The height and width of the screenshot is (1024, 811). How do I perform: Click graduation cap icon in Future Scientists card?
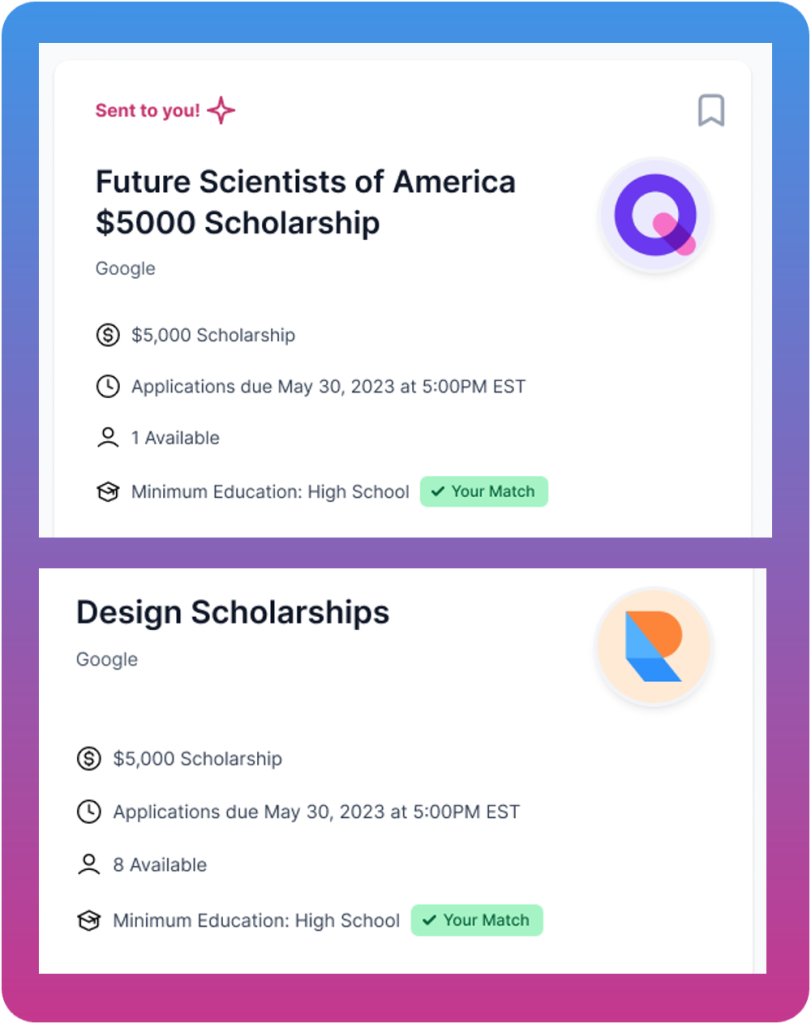tap(108, 491)
